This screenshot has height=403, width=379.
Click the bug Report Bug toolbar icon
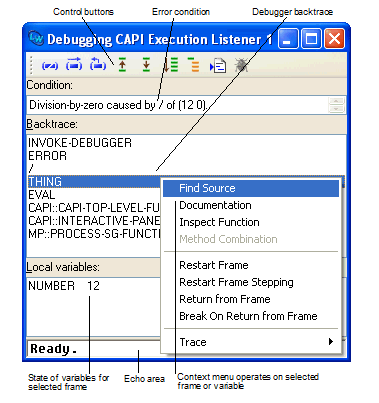click(241, 65)
